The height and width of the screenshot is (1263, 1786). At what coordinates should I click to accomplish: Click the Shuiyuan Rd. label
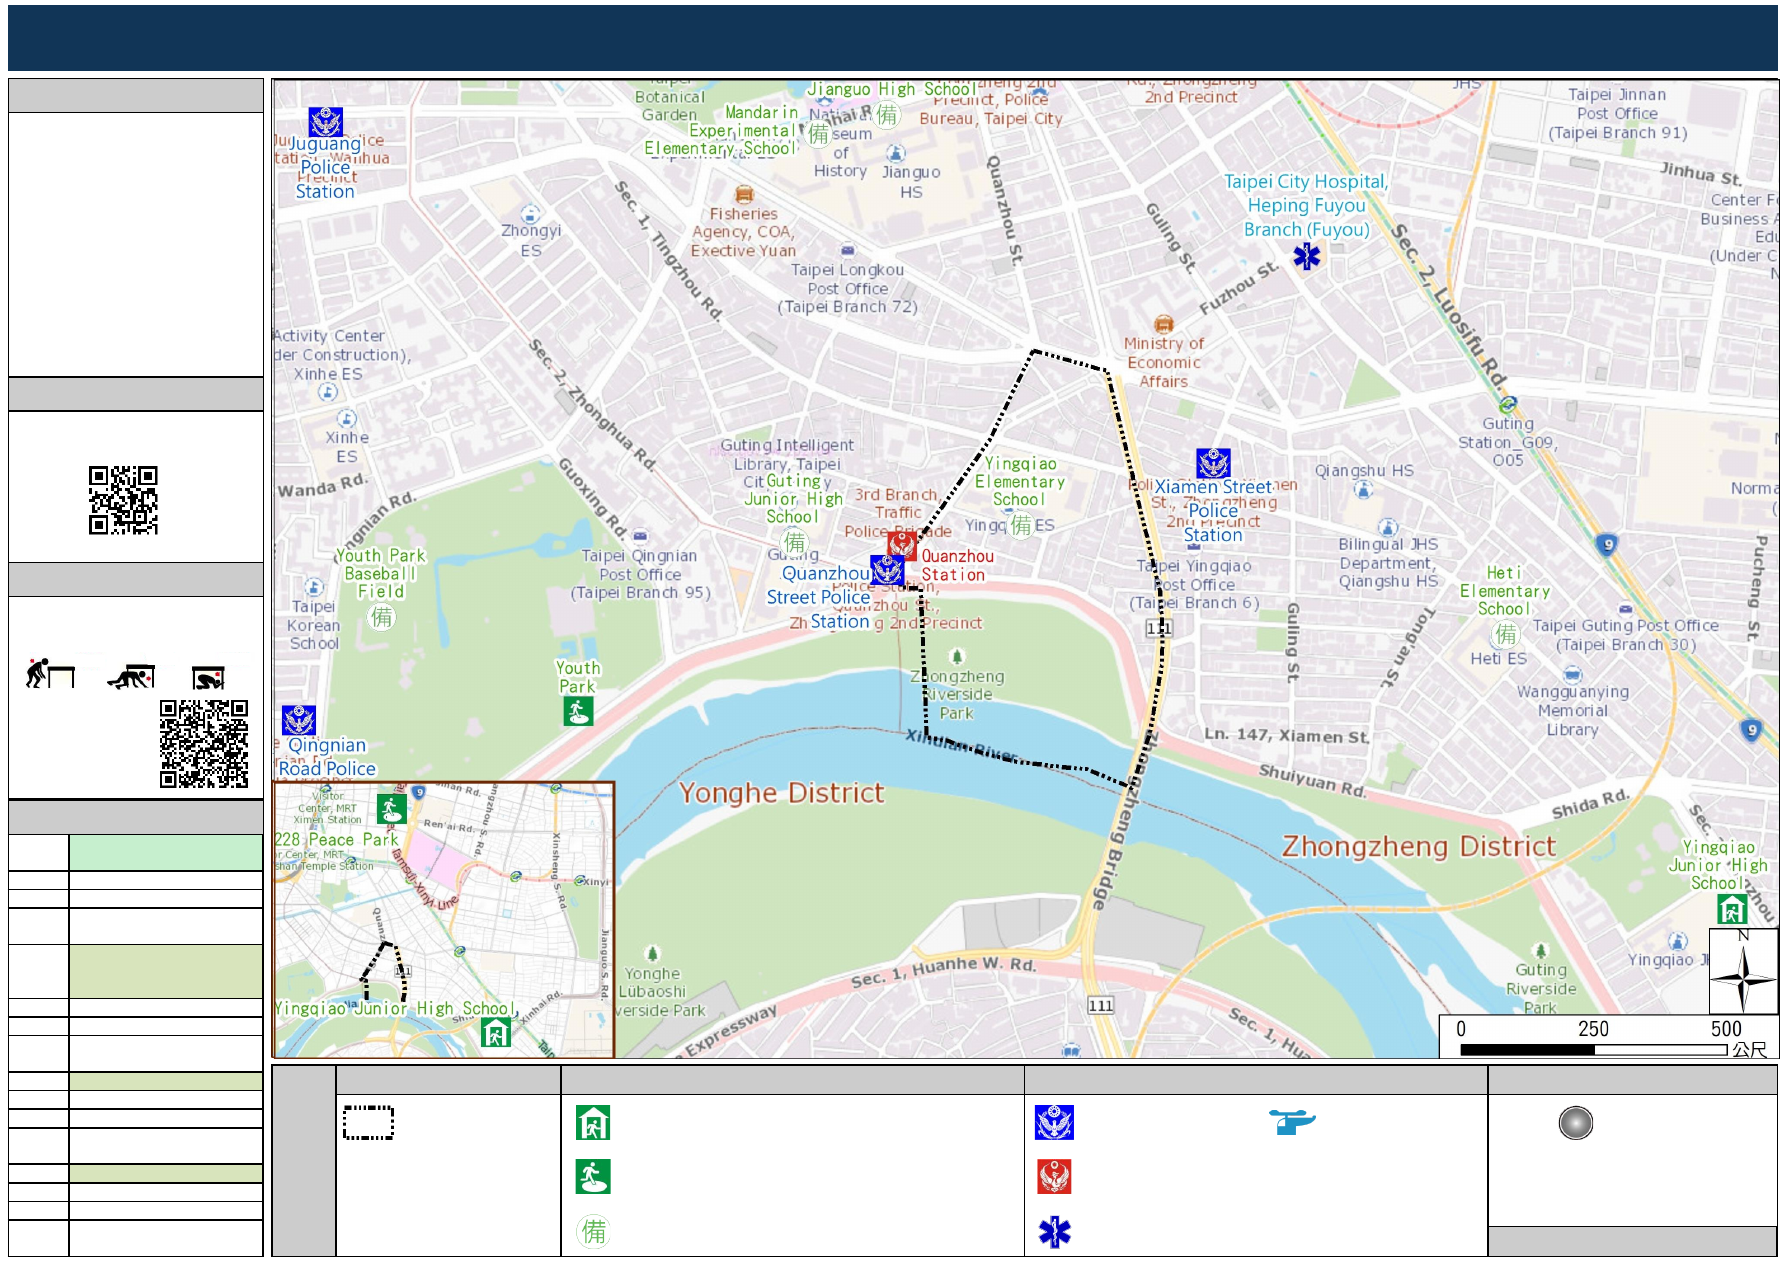point(1312,780)
